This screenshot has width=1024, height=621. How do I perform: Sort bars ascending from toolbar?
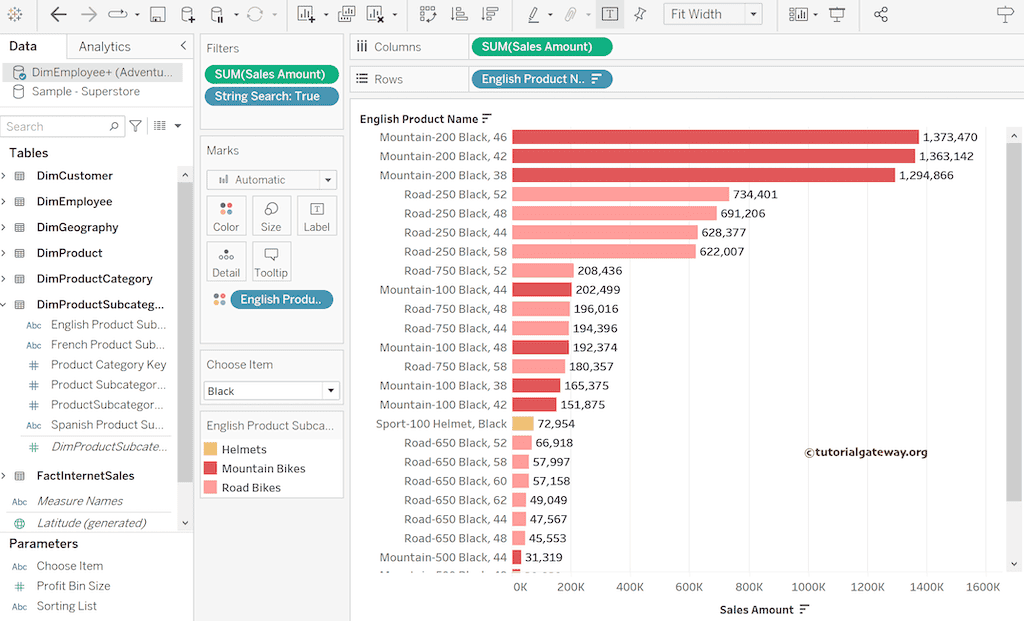click(459, 14)
